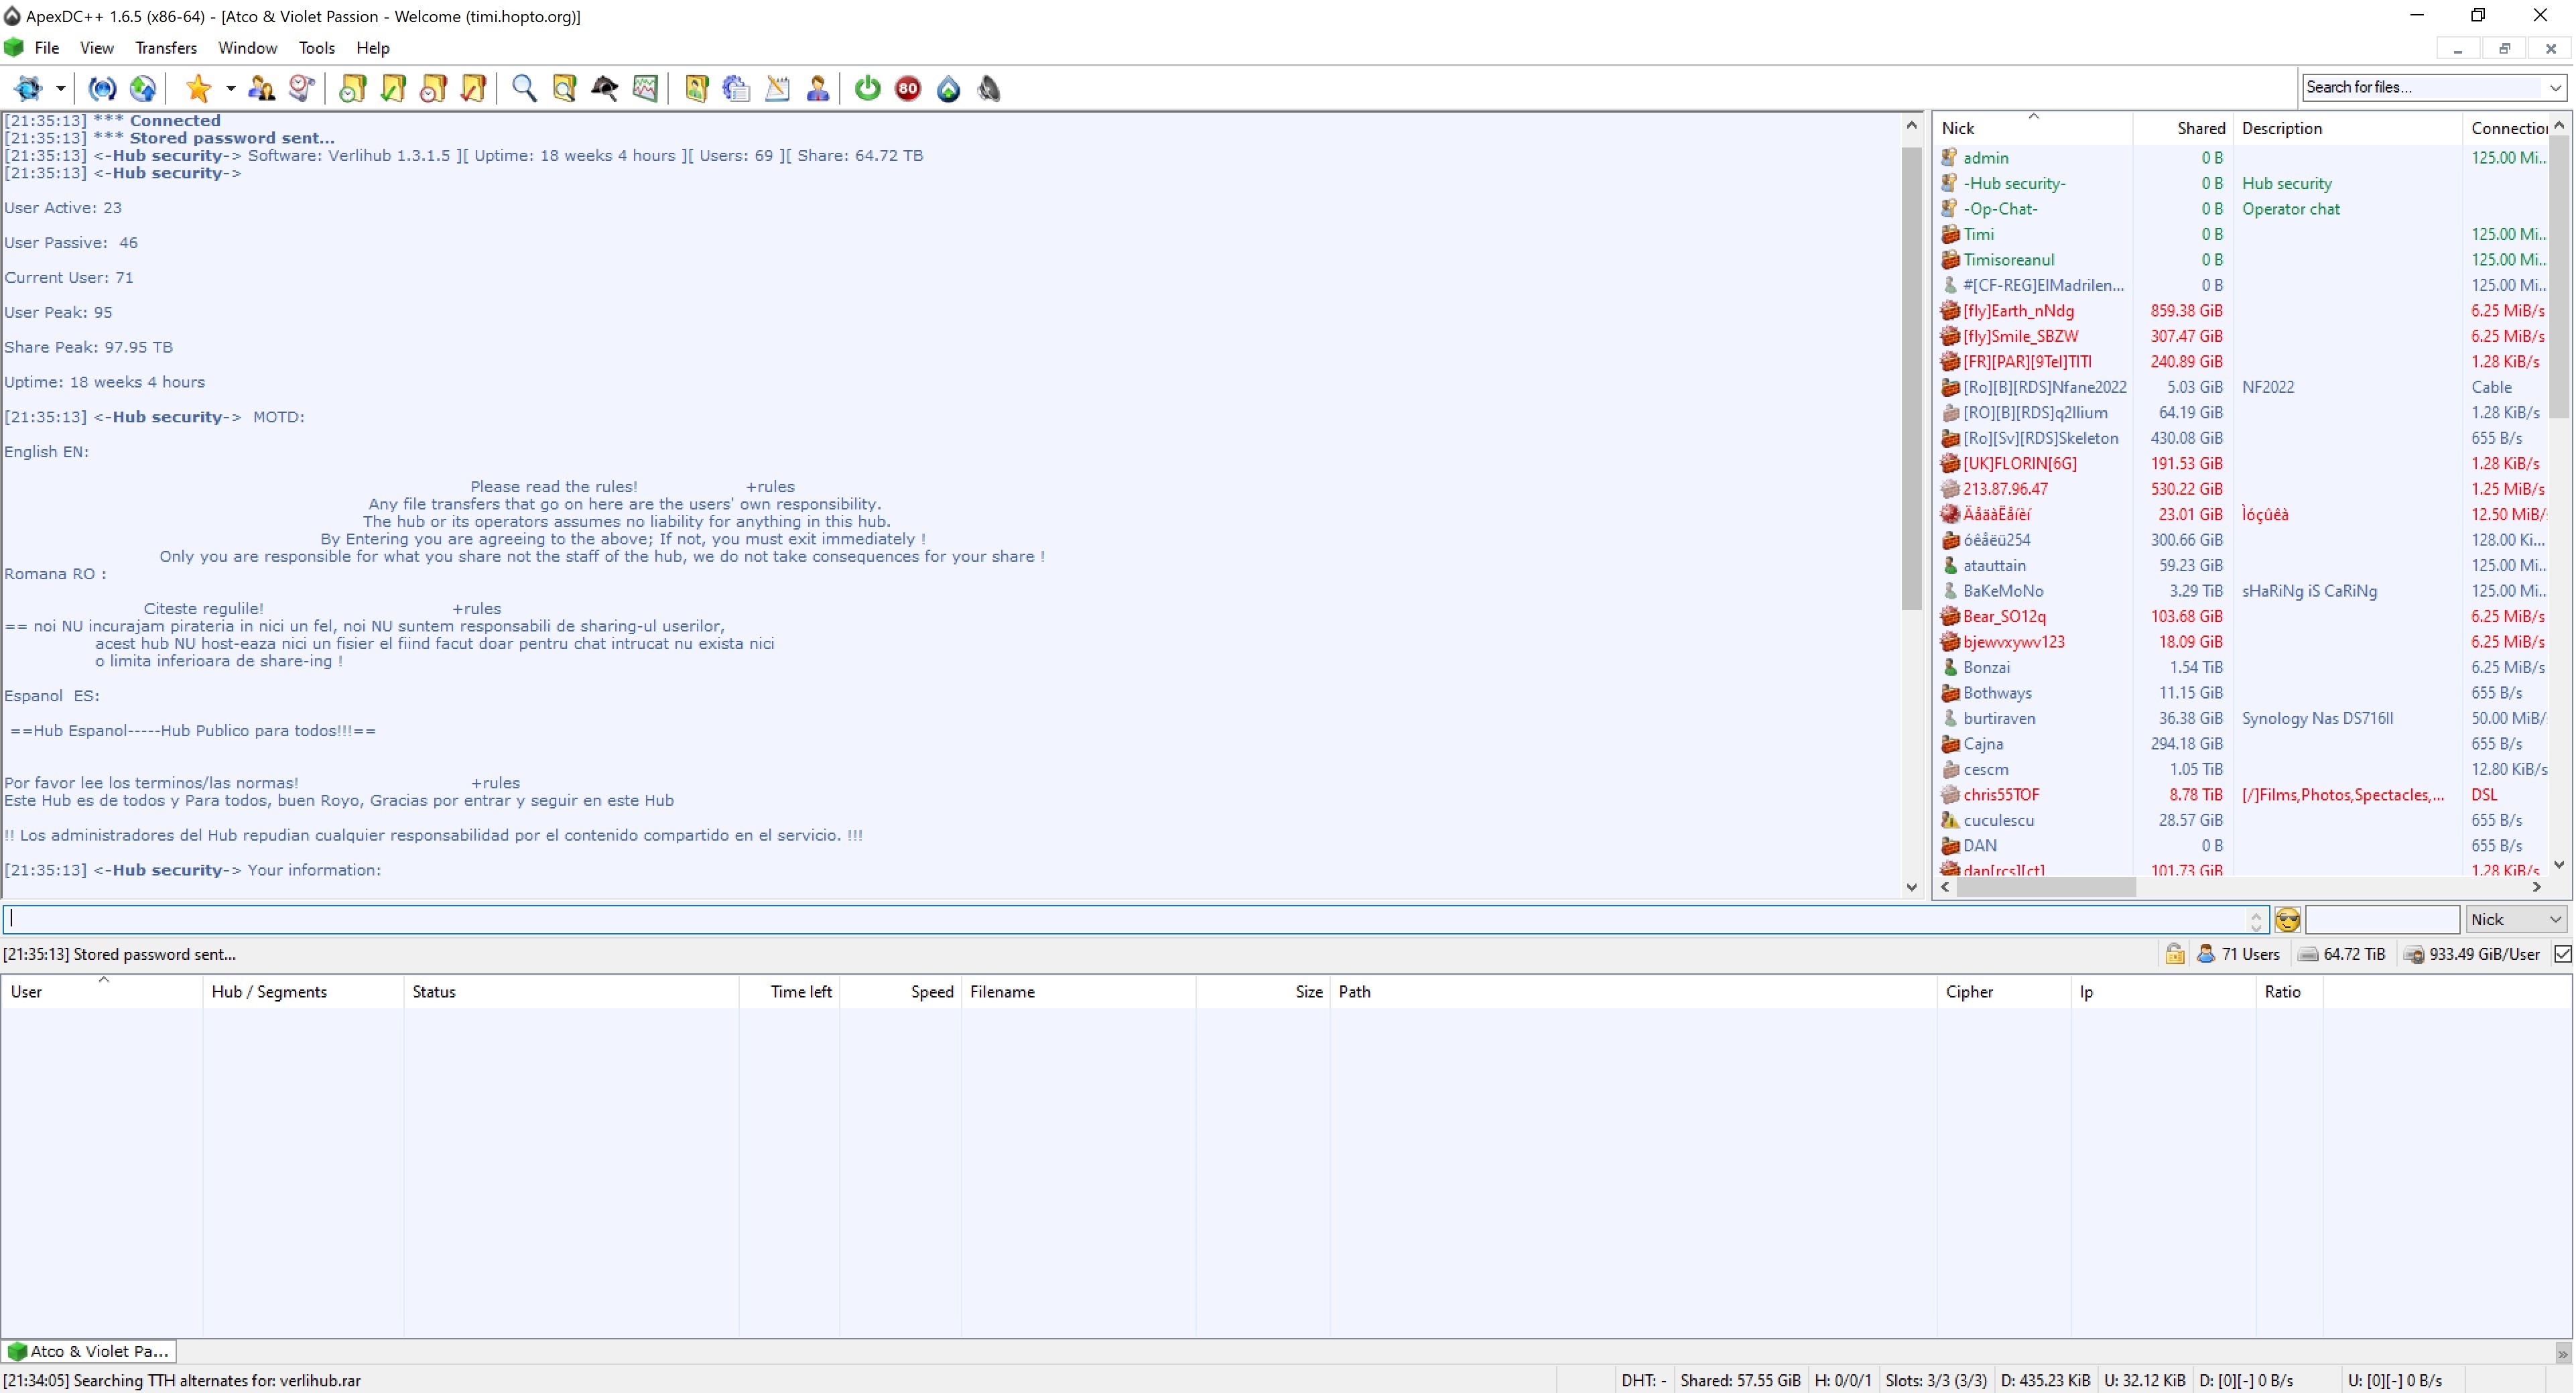The height and width of the screenshot is (1393, 2576).
Task: Open the Transfers menu
Action: pos(165,48)
